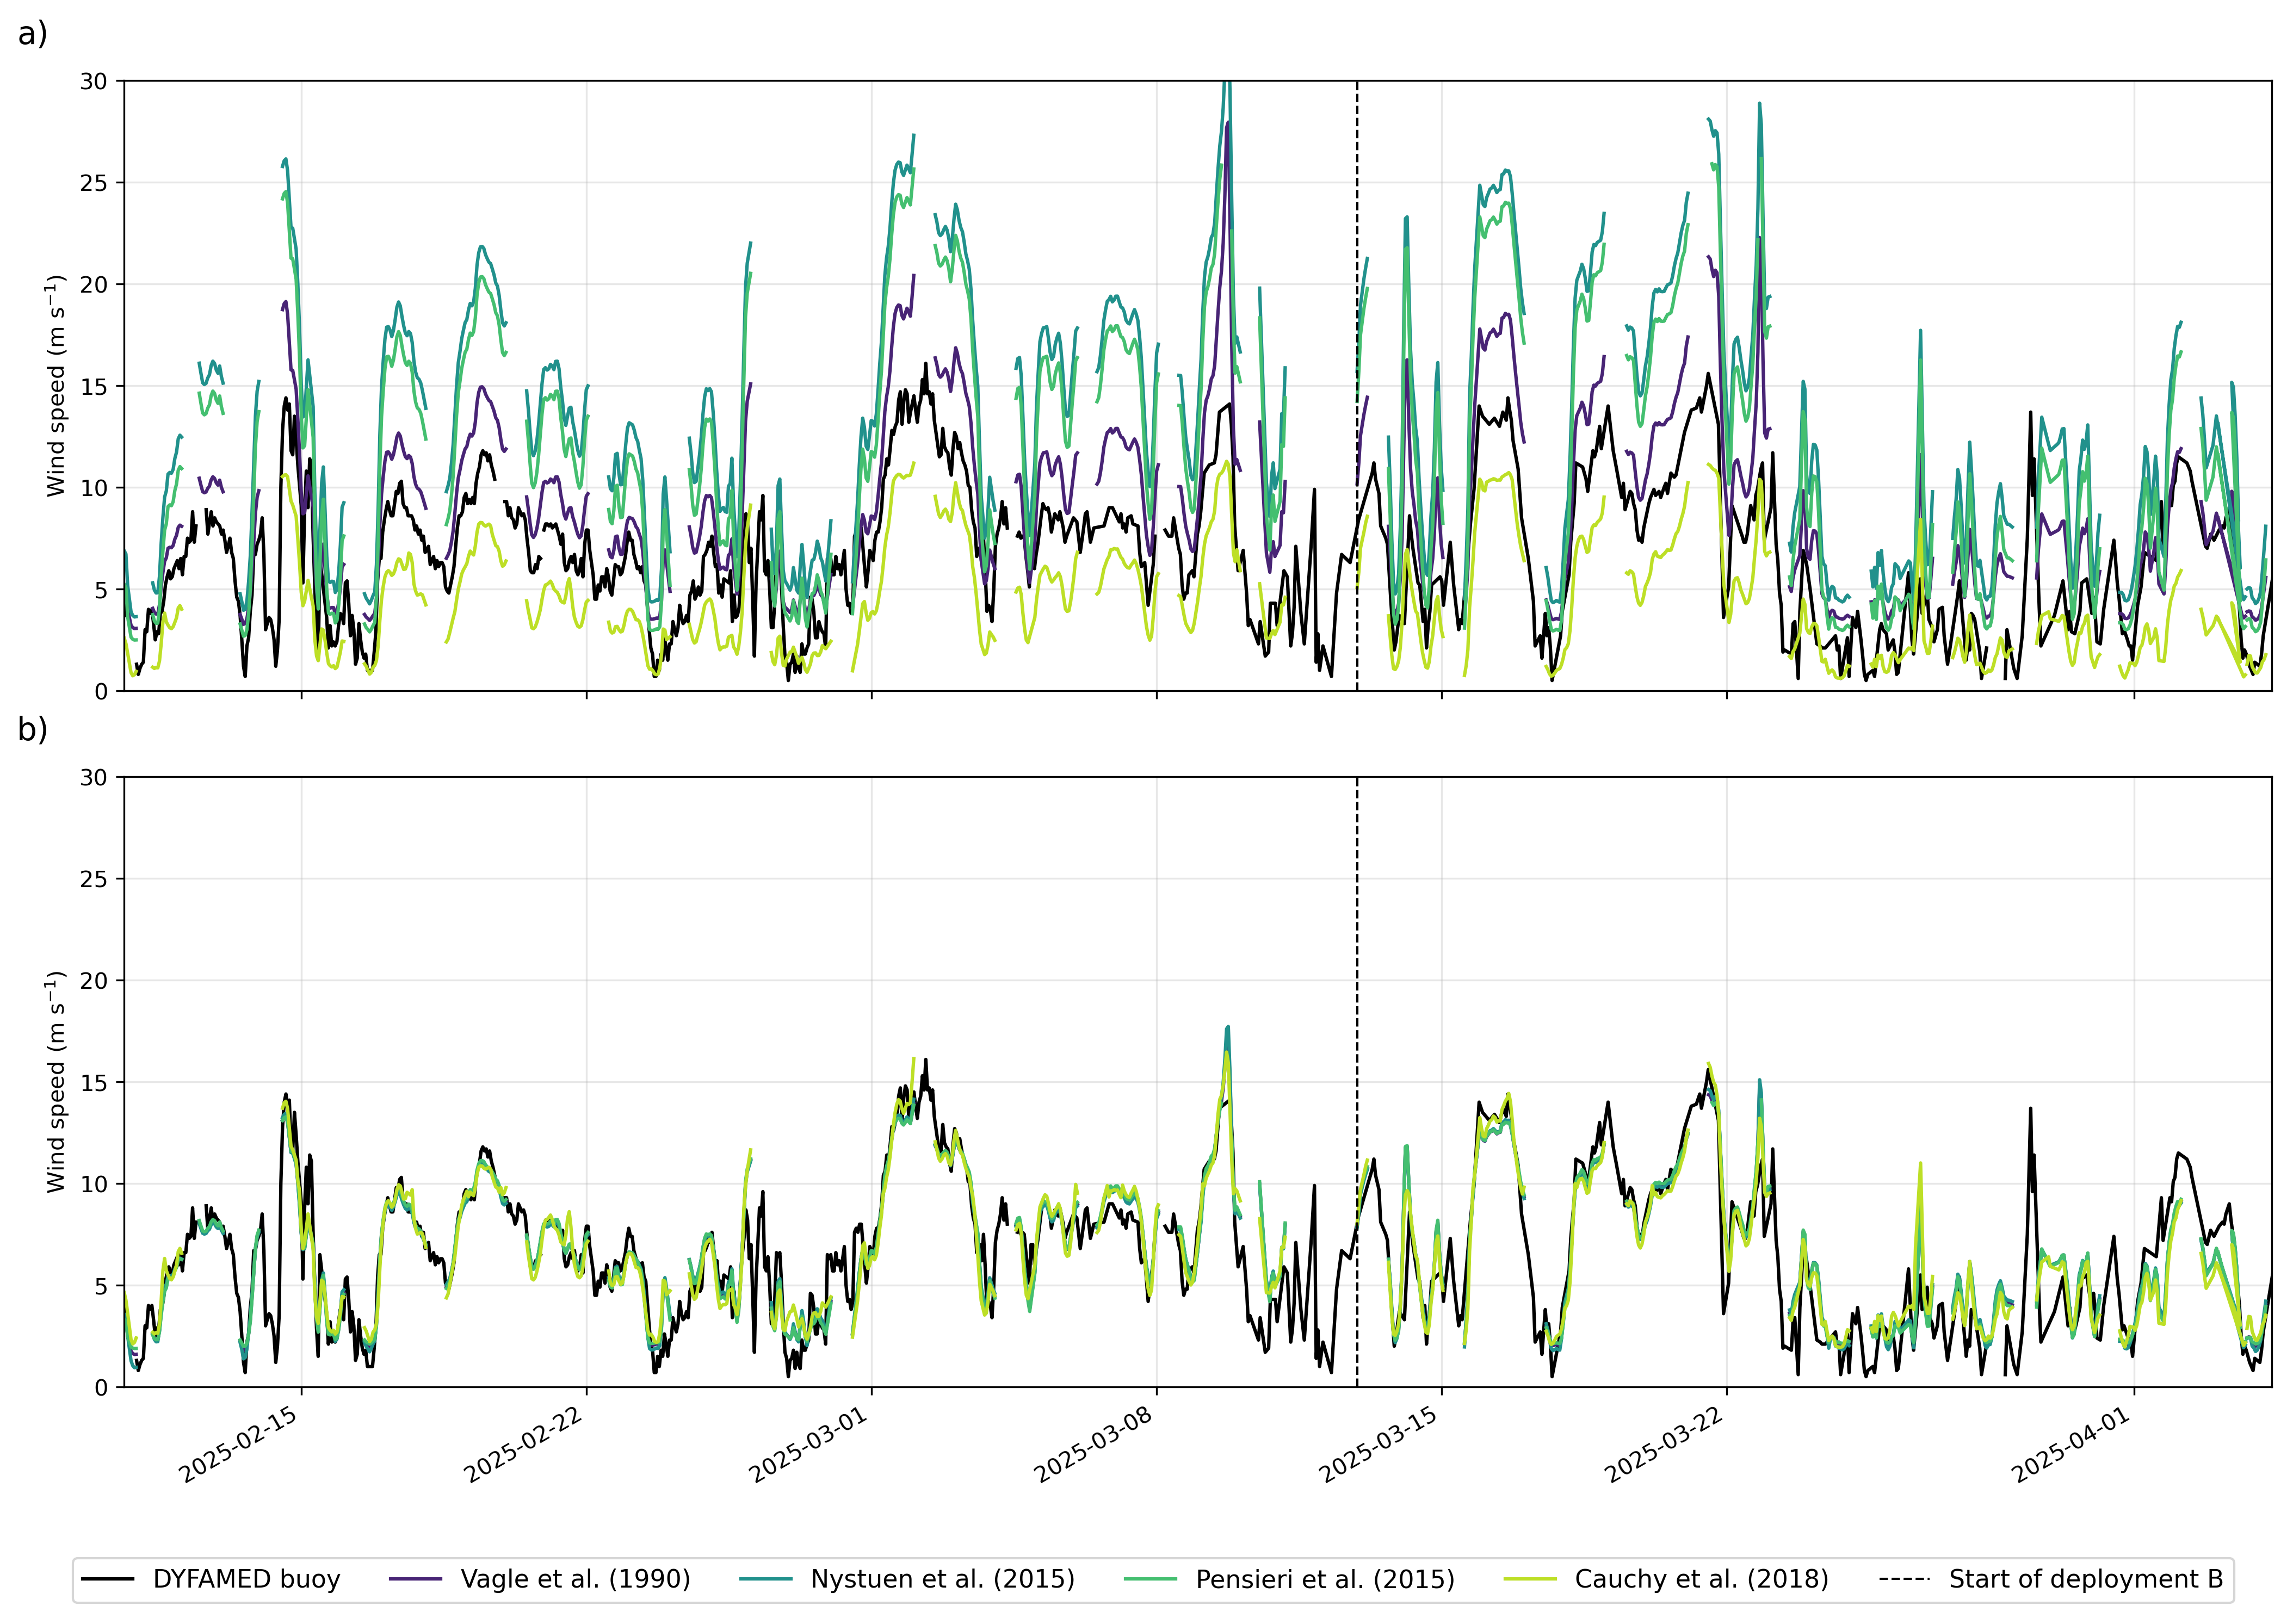Click the Cauchy et al. (2018) legend label
This screenshot has width=2293, height=1624.
pos(1701,1579)
